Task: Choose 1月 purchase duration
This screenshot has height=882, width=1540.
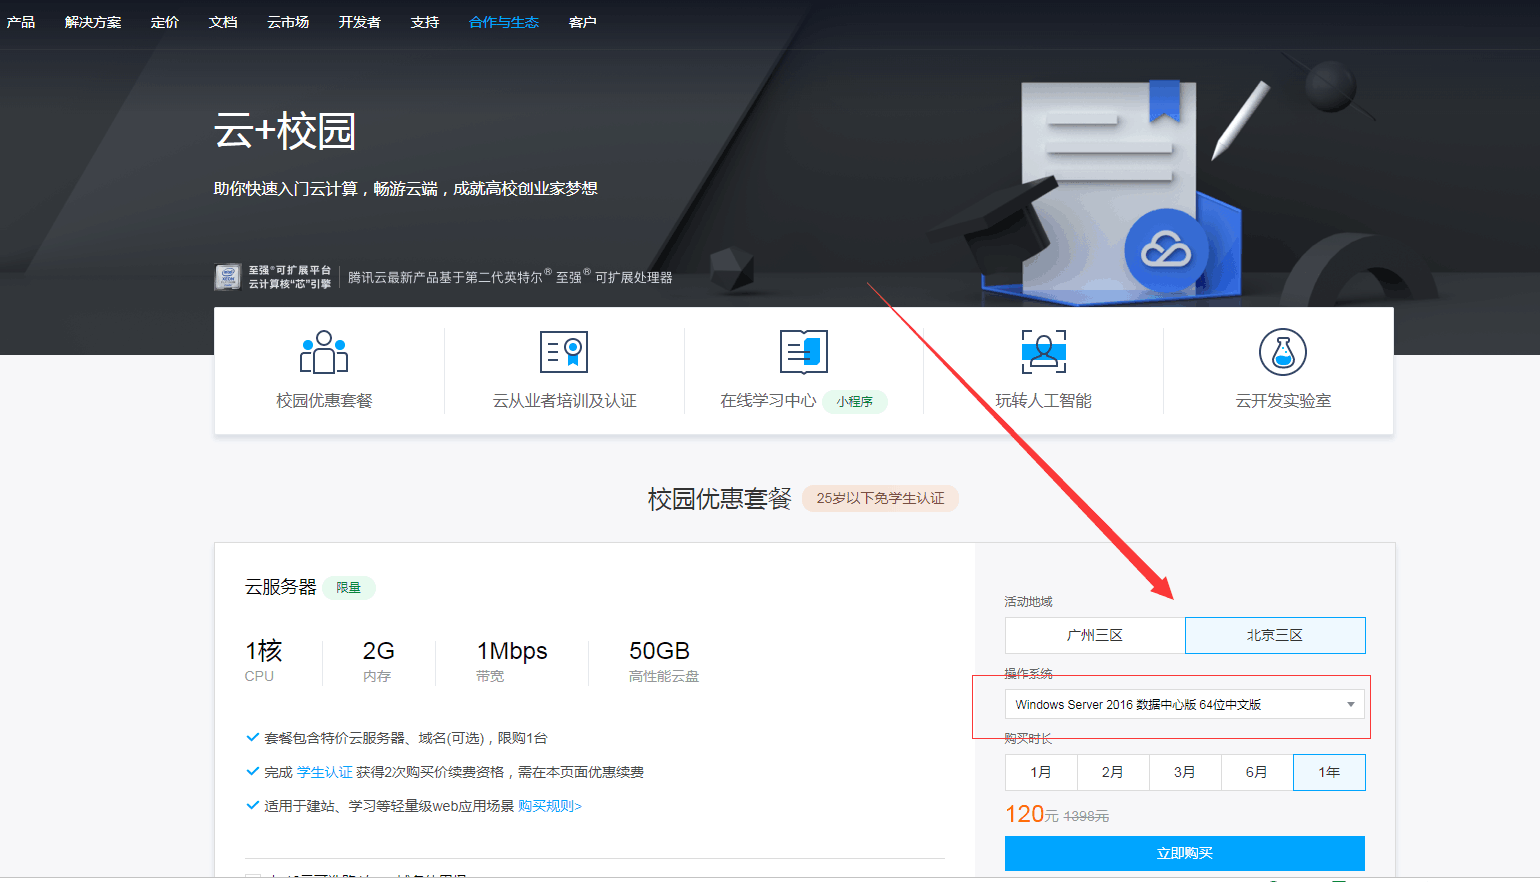Action: tap(1041, 772)
